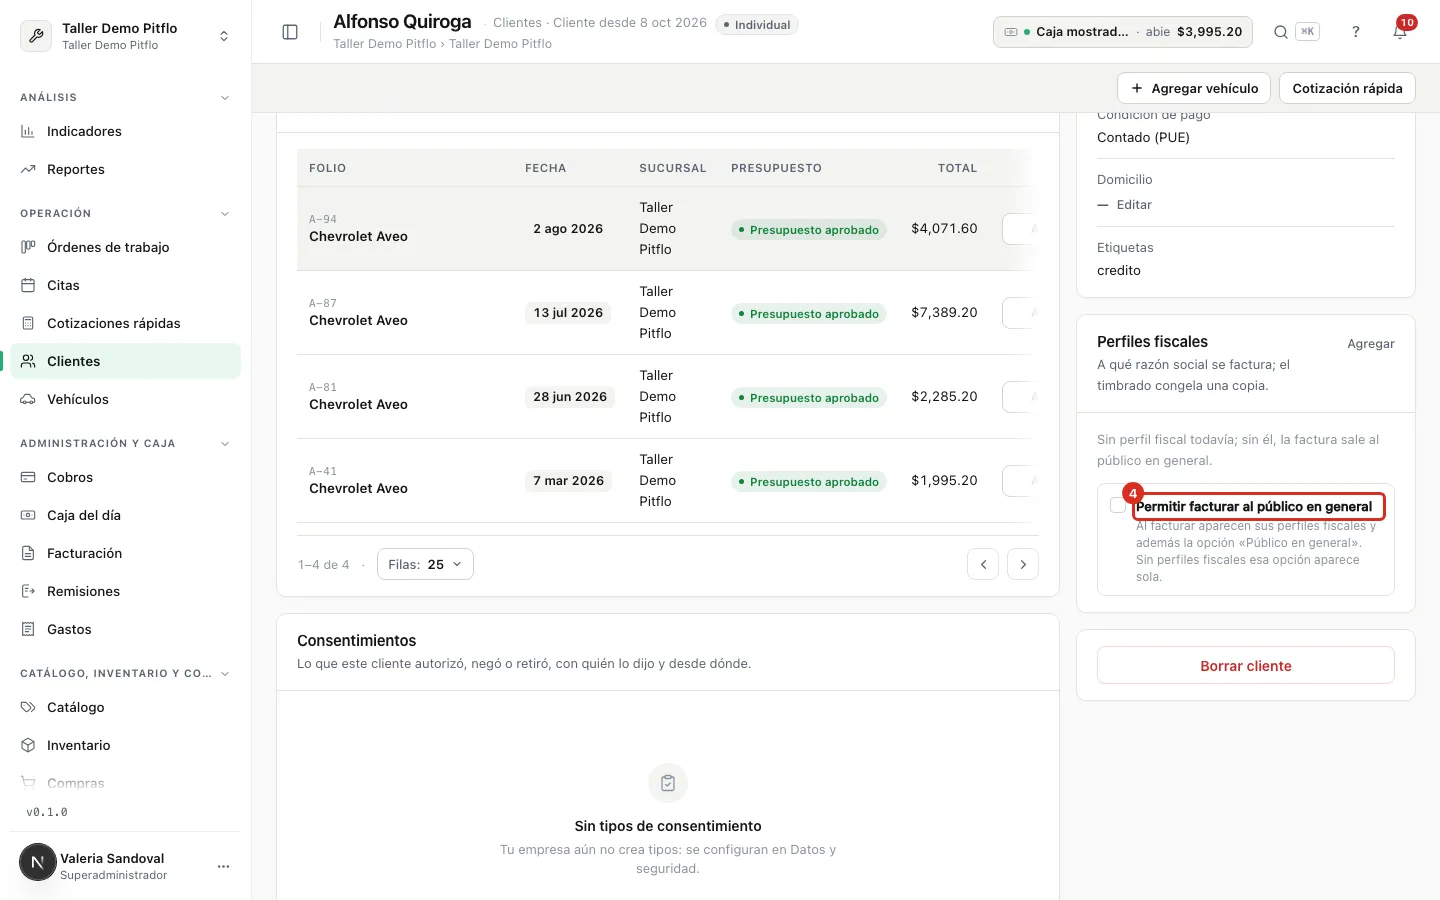Click the Citas calendar icon
1440x900 pixels.
pos(28,285)
